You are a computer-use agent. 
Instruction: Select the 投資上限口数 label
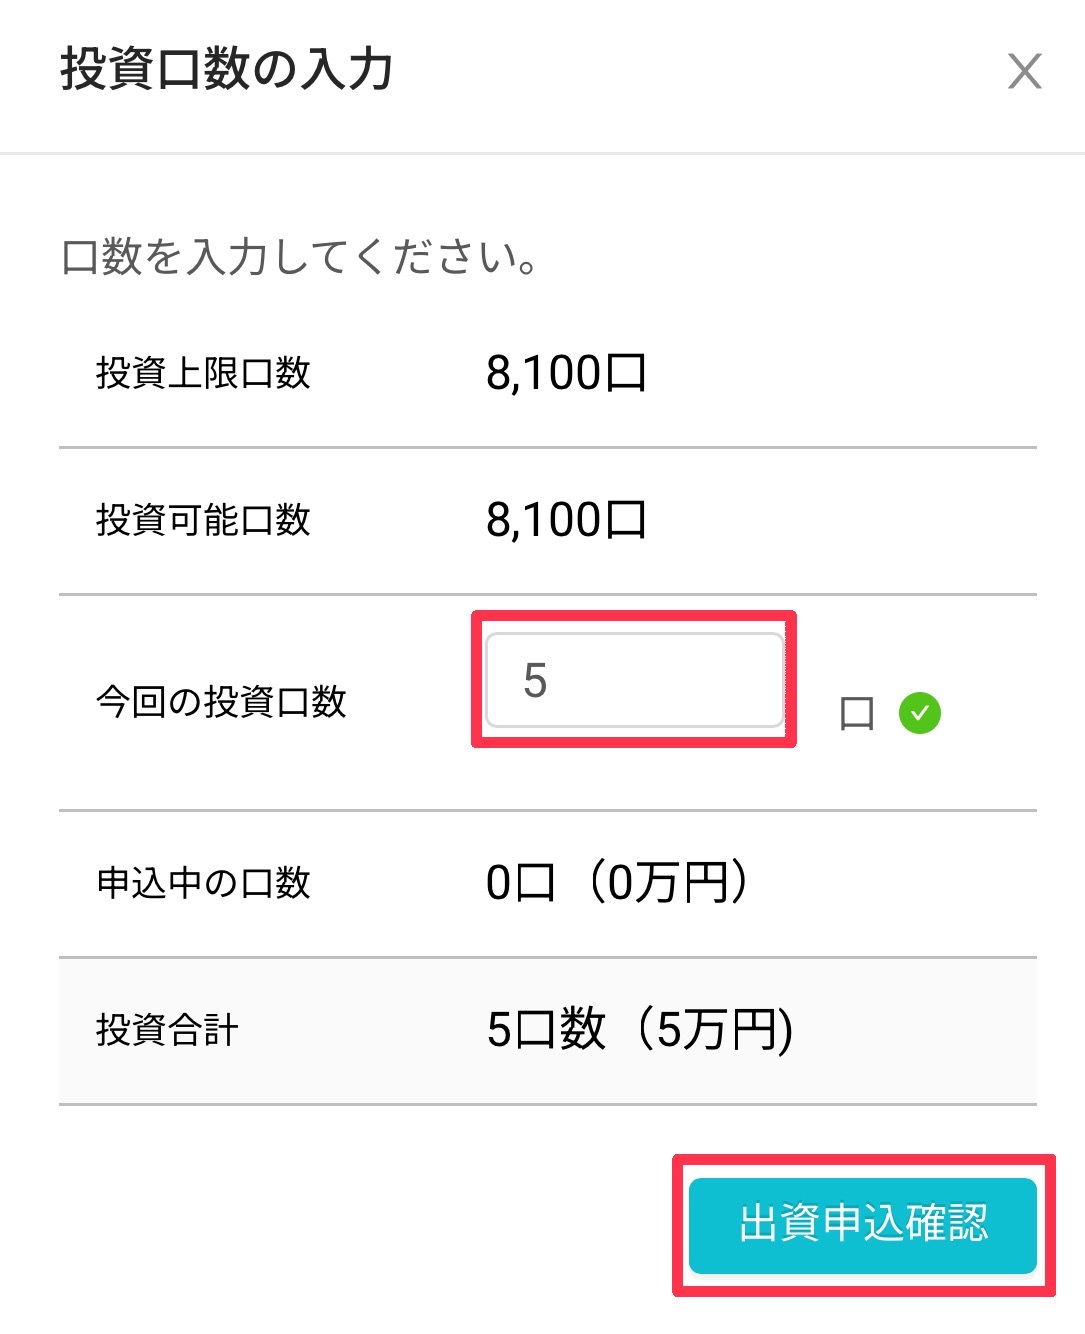pyautogui.click(x=203, y=373)
